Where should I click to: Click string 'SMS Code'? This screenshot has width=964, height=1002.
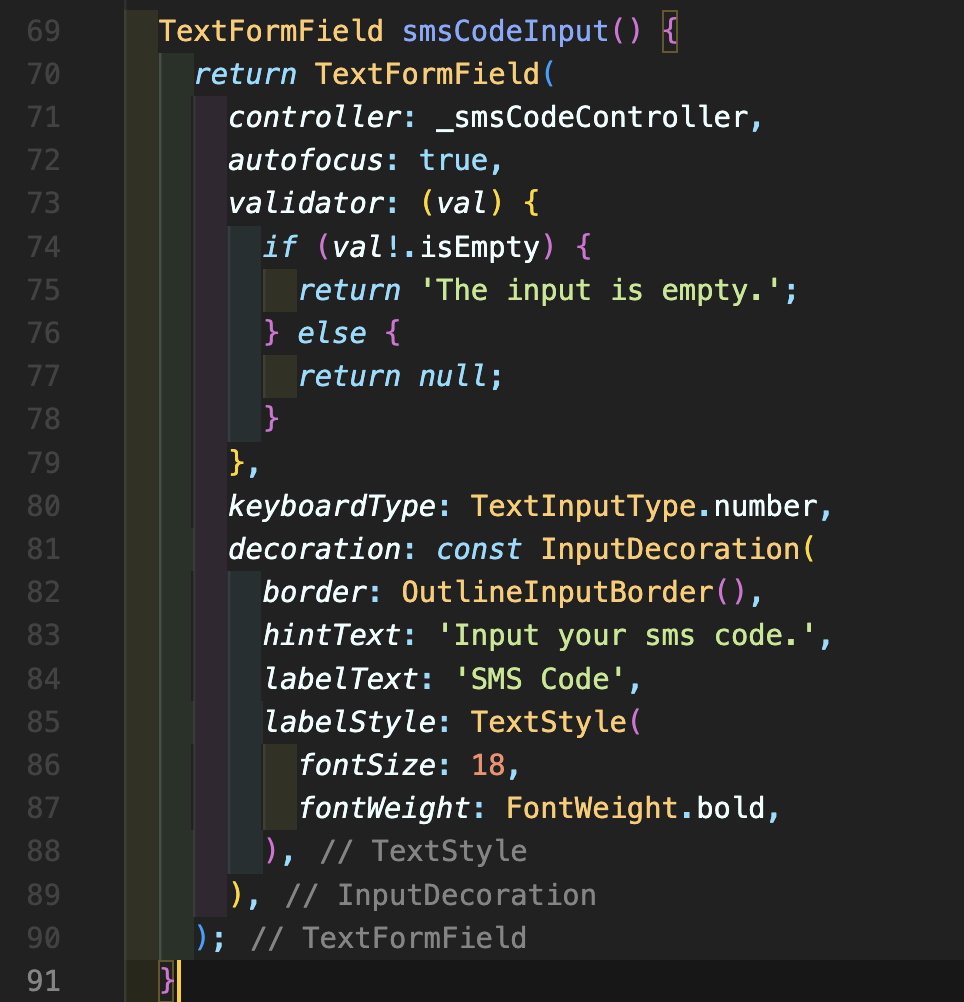tap(540, 679)
